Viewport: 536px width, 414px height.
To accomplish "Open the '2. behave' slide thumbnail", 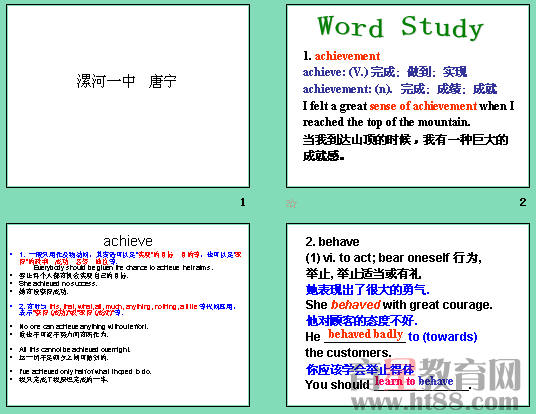I will coord(408,315).
